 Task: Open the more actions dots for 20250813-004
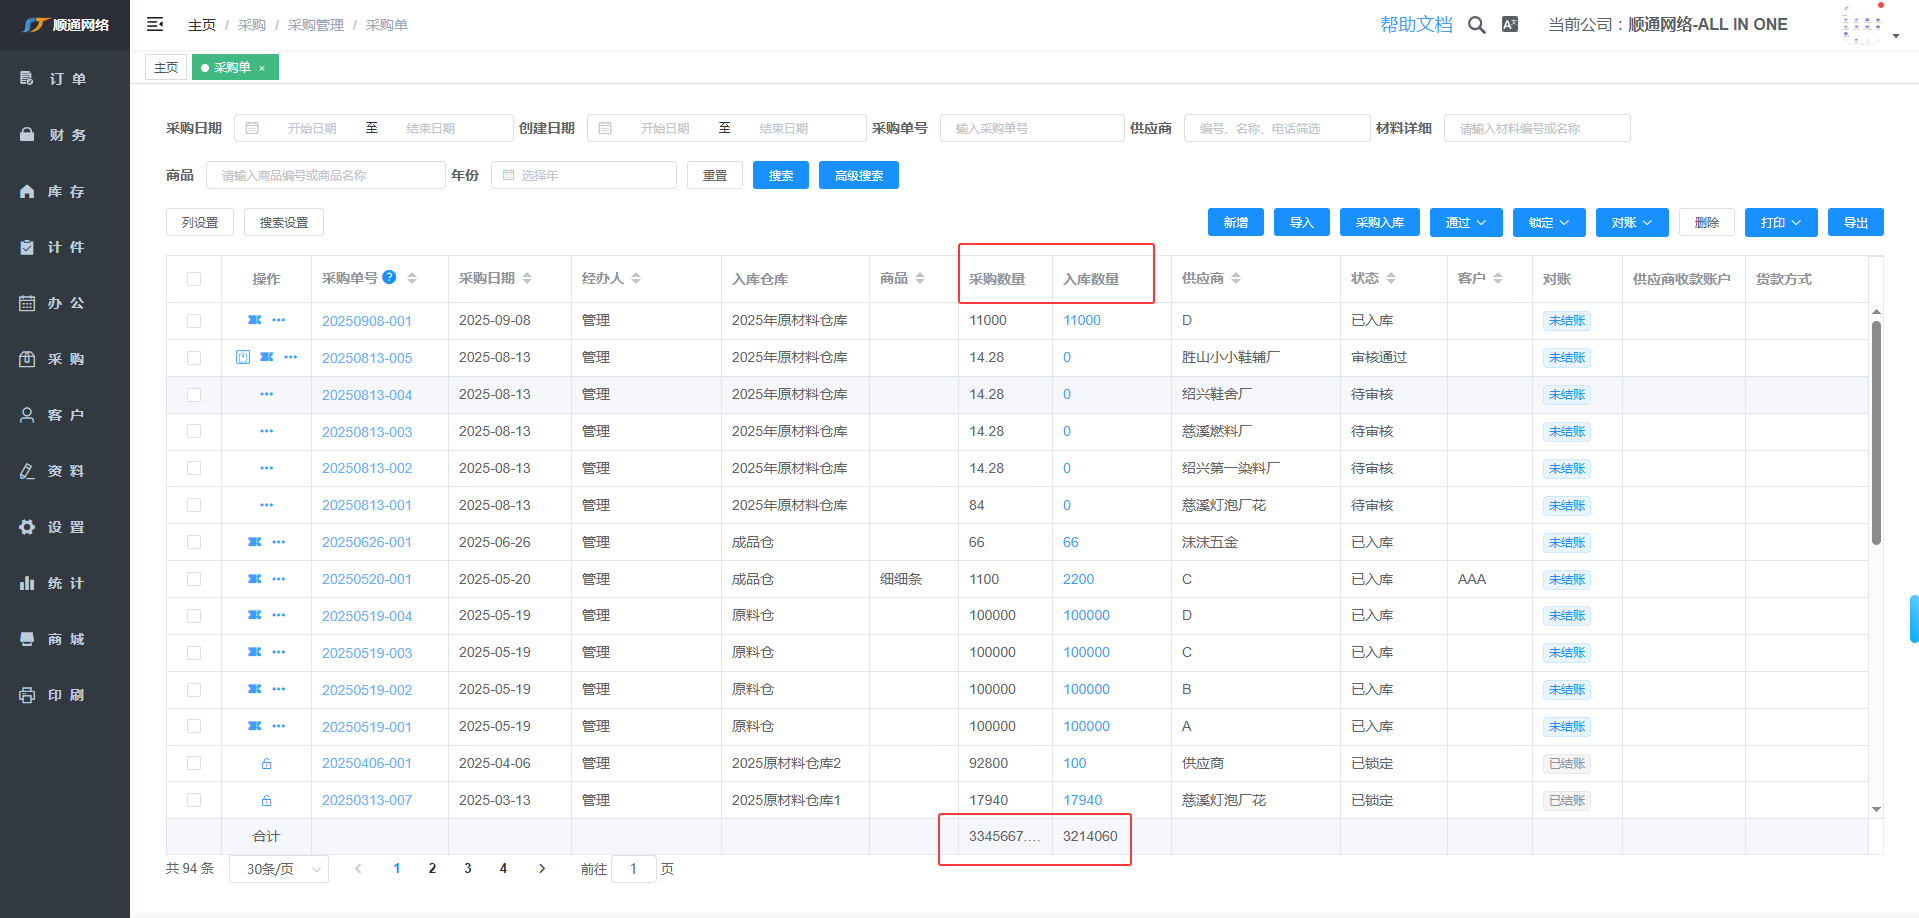click(x=266, y=395)
